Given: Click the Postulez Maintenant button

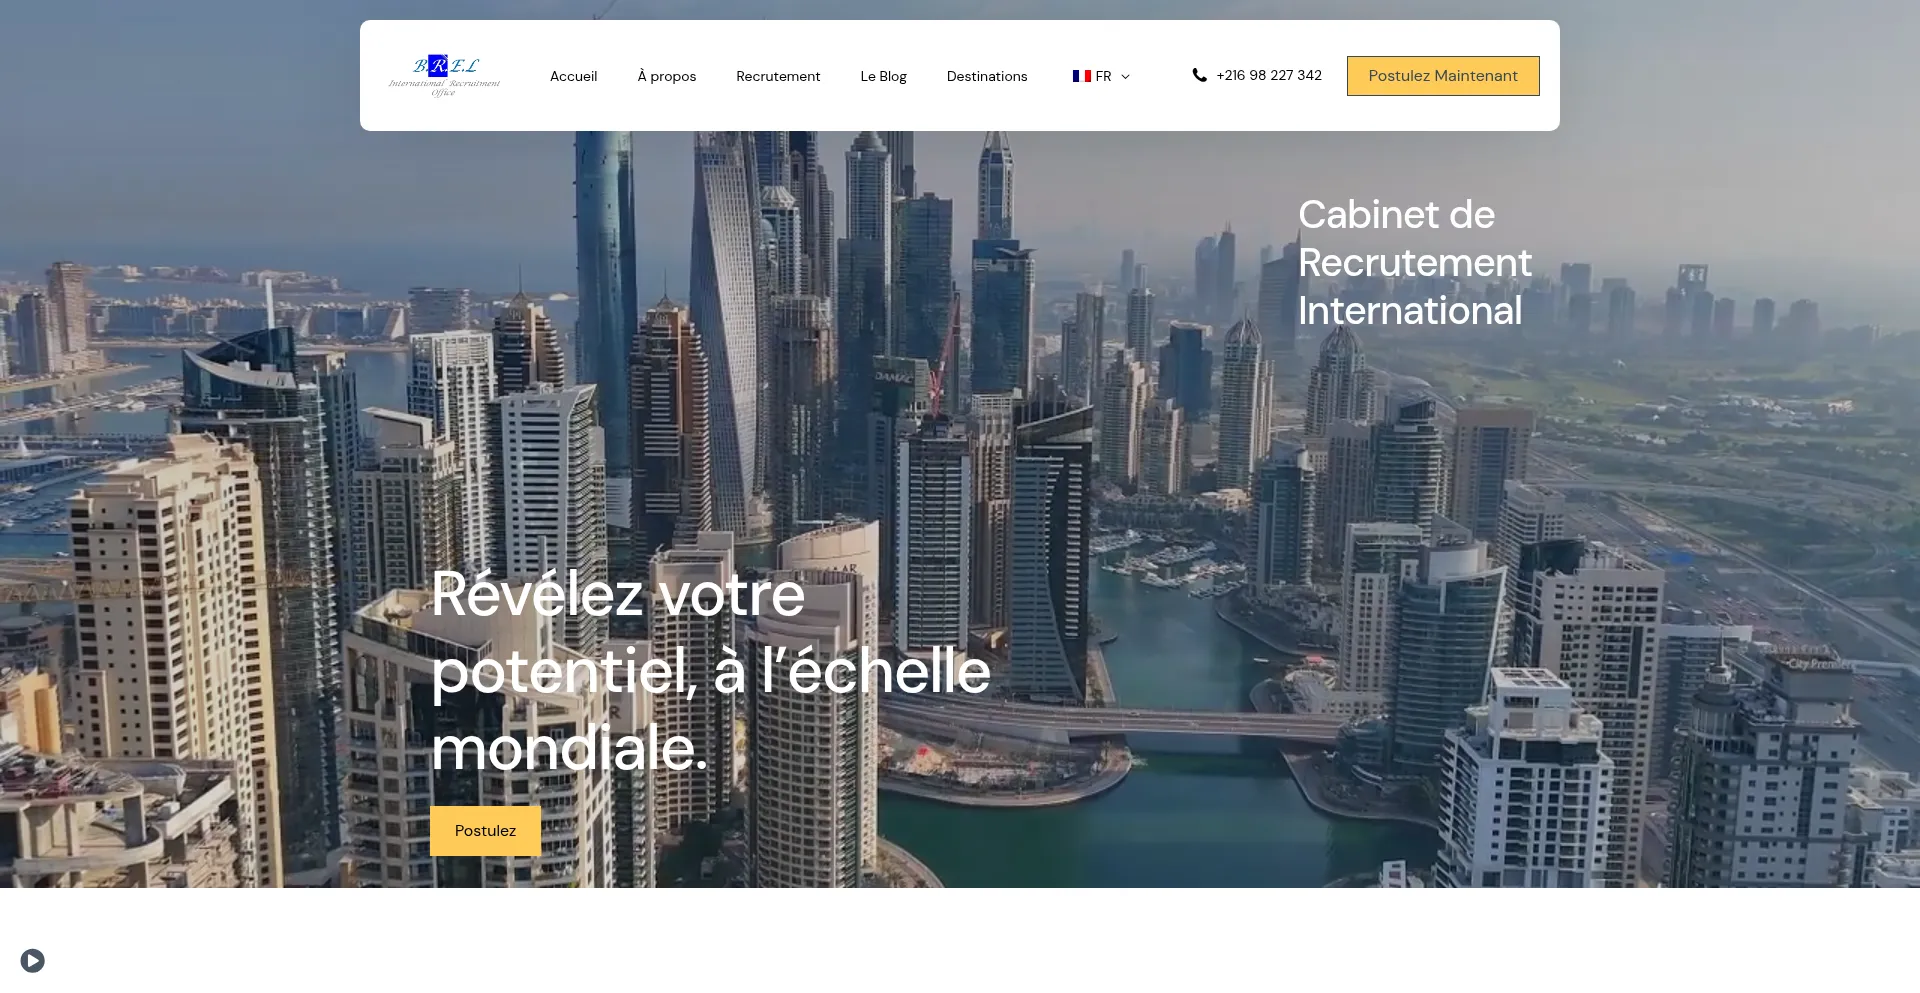Looking at the screenshot, I should point(1443,76).
